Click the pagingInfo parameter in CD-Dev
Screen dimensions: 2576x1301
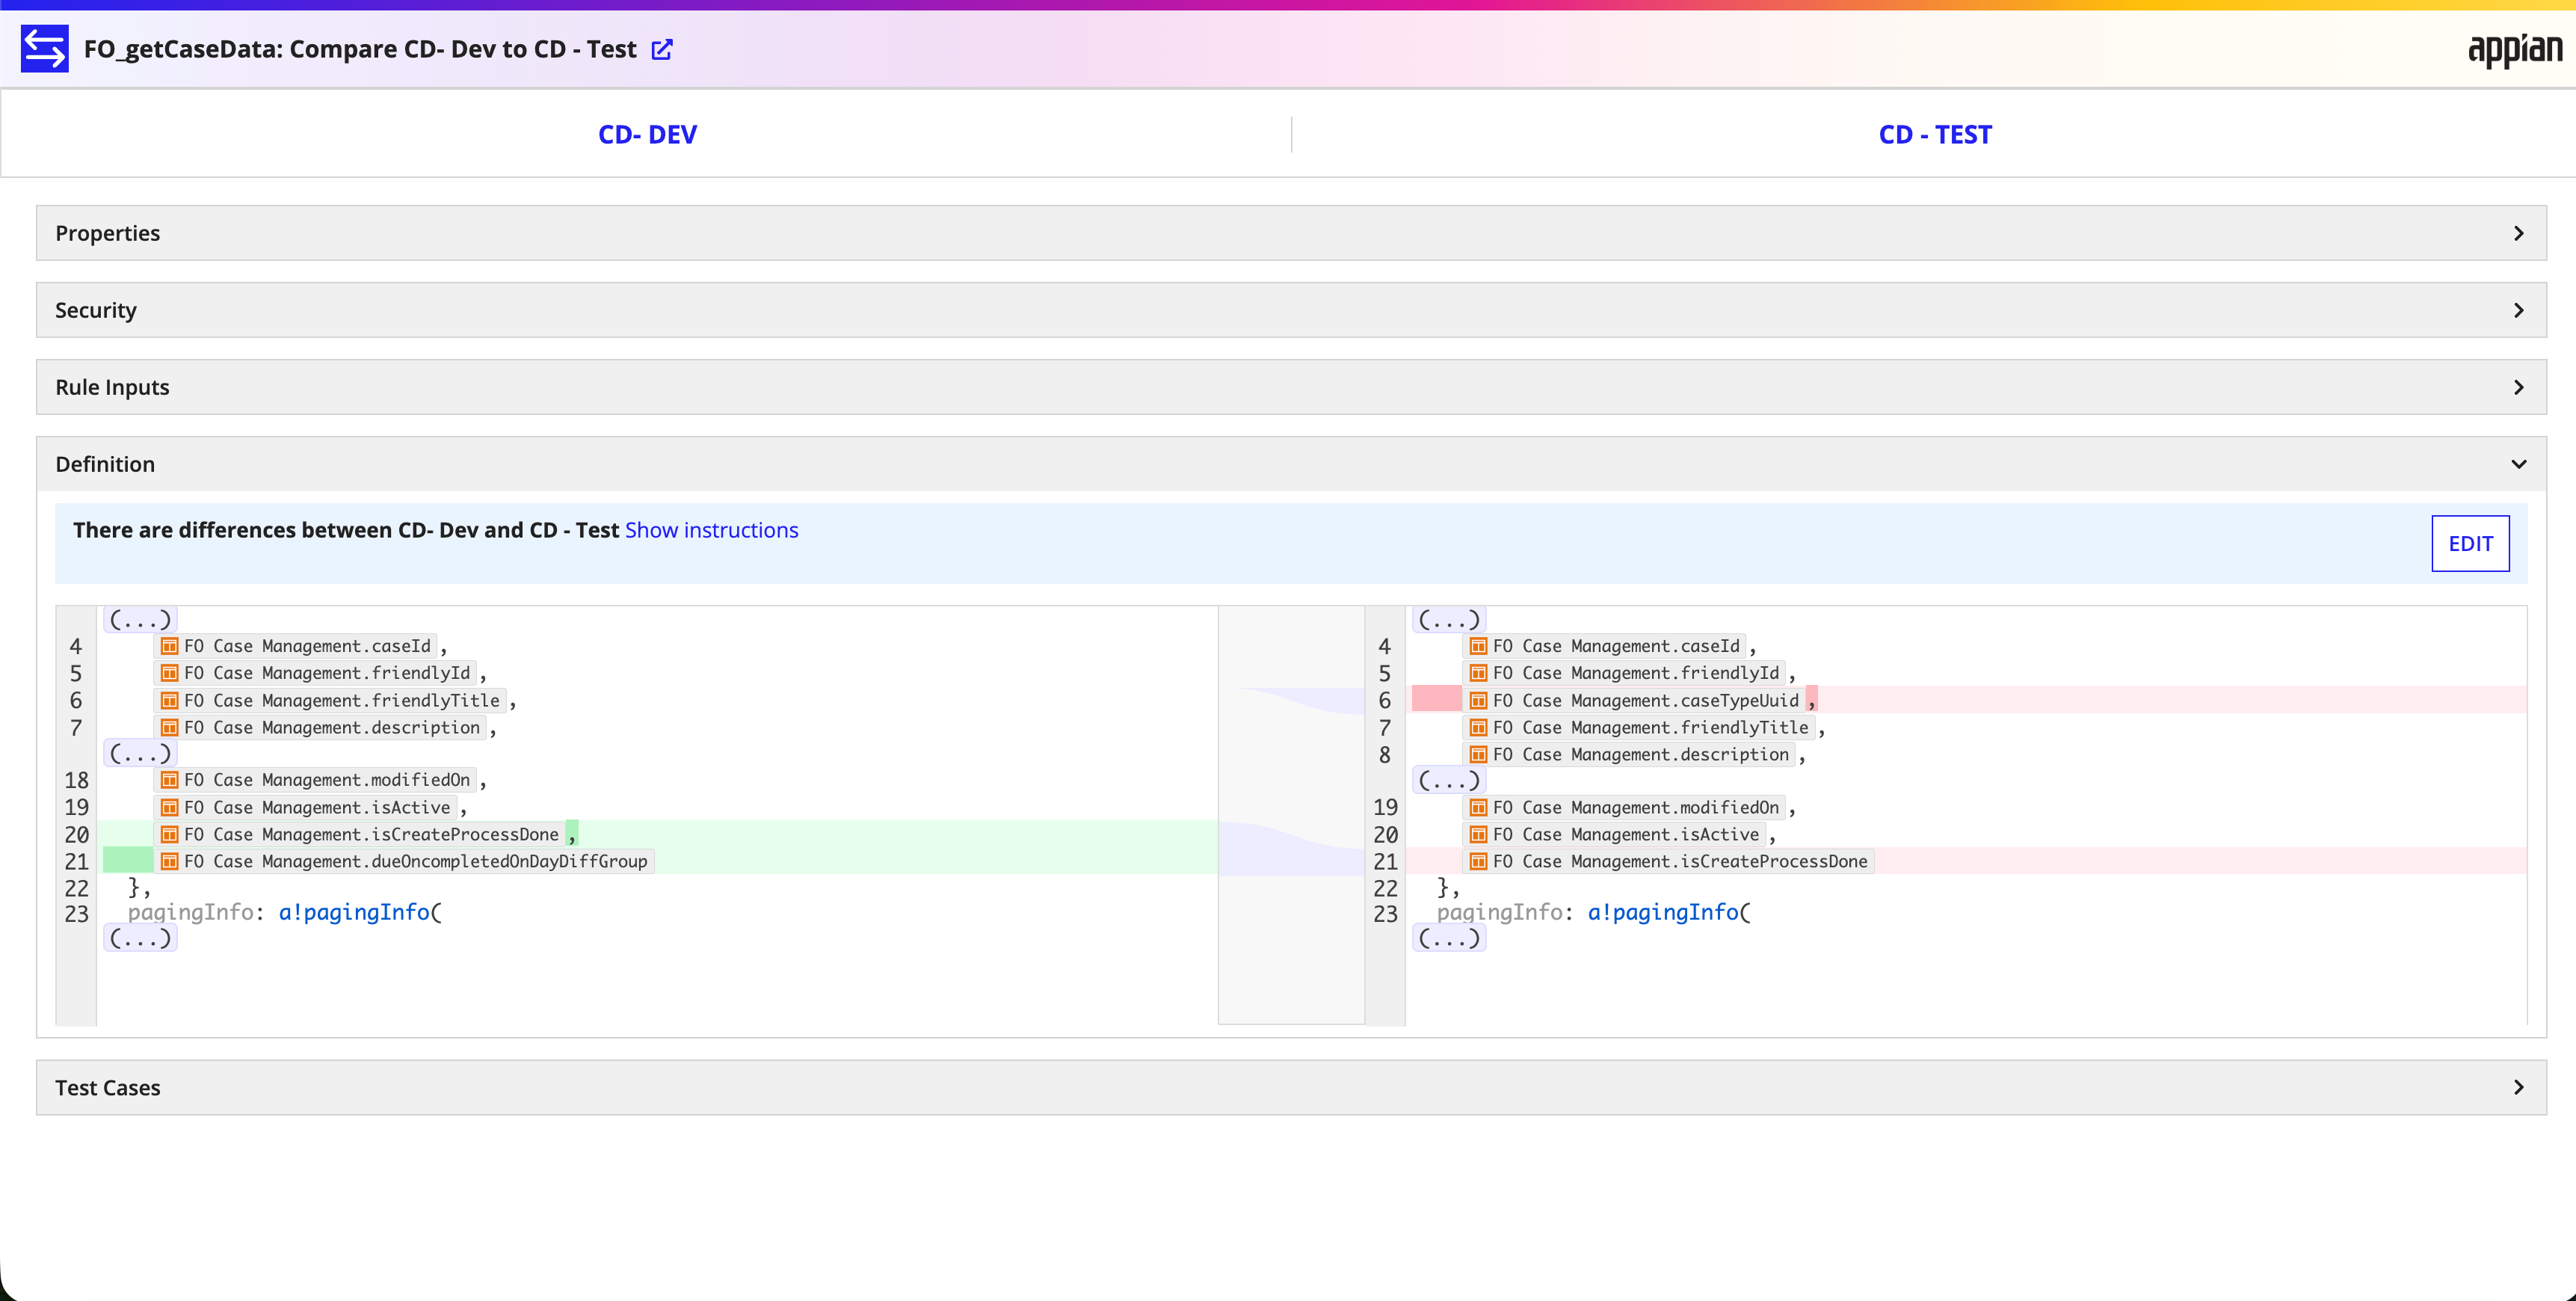tap(190, 912)
